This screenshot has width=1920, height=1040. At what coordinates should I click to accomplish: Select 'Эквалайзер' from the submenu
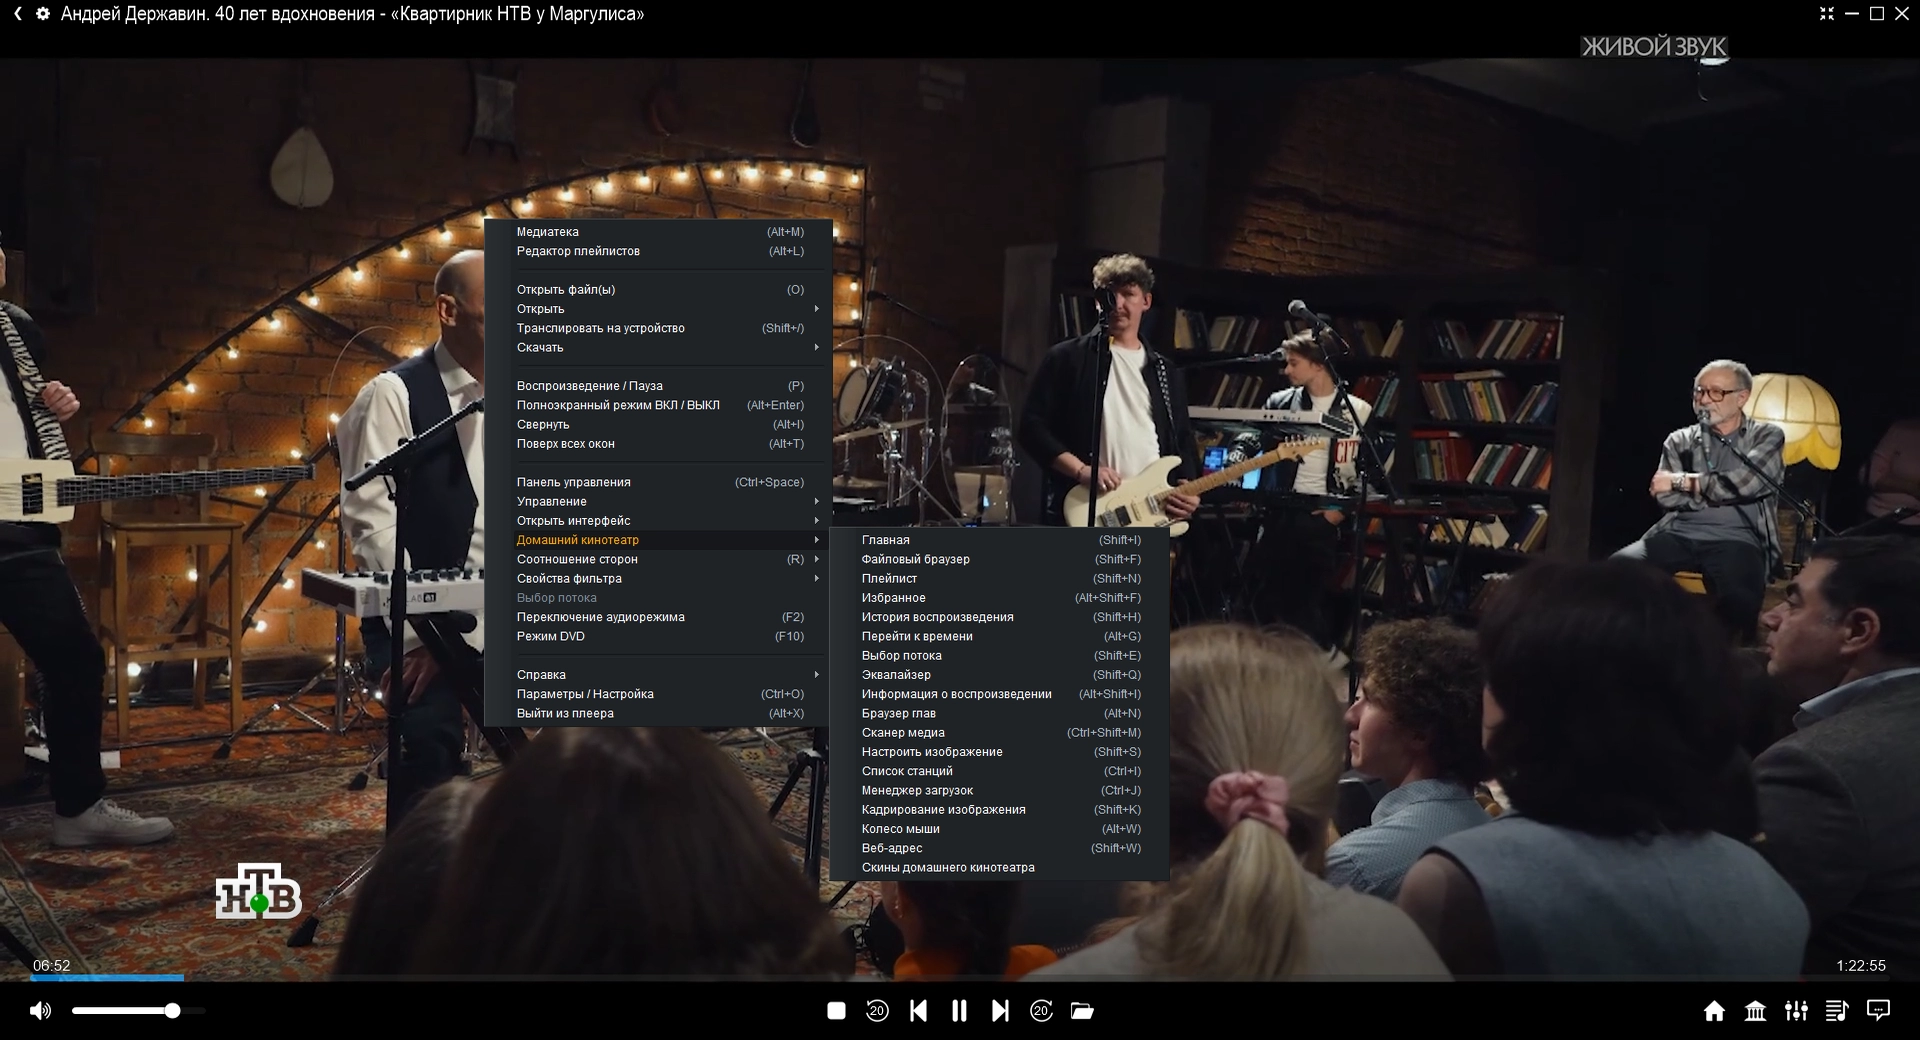pyautogui.click(x=896, y=675)
